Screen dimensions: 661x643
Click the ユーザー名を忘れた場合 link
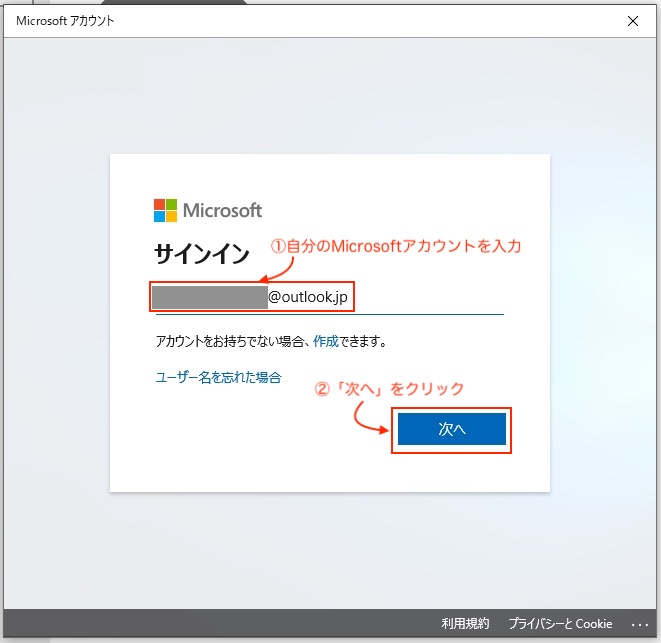218,377
